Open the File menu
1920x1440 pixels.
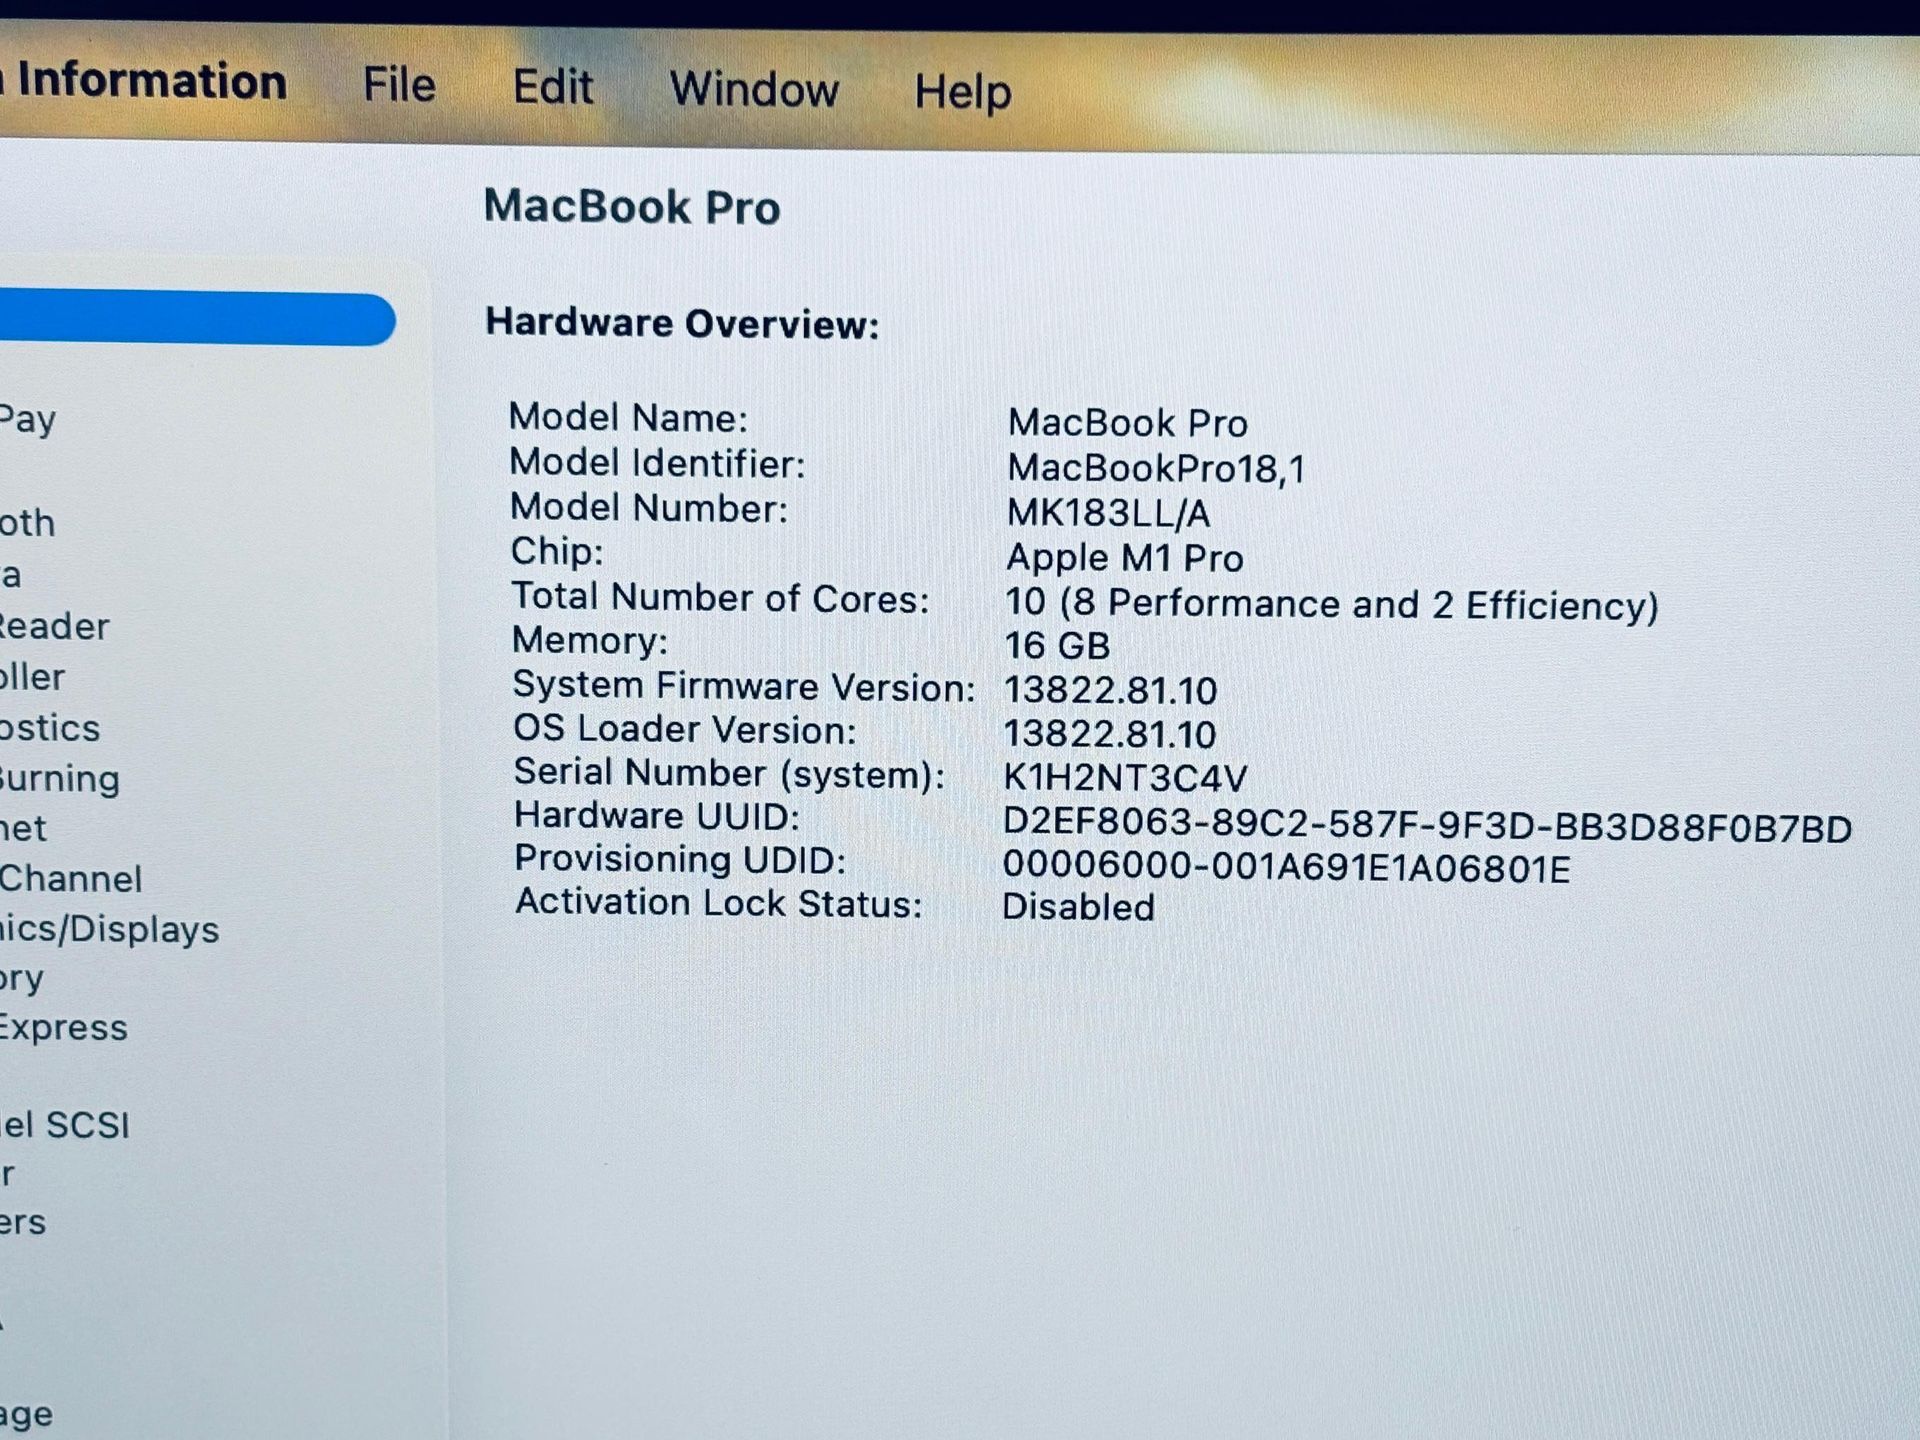coord(399,84)
